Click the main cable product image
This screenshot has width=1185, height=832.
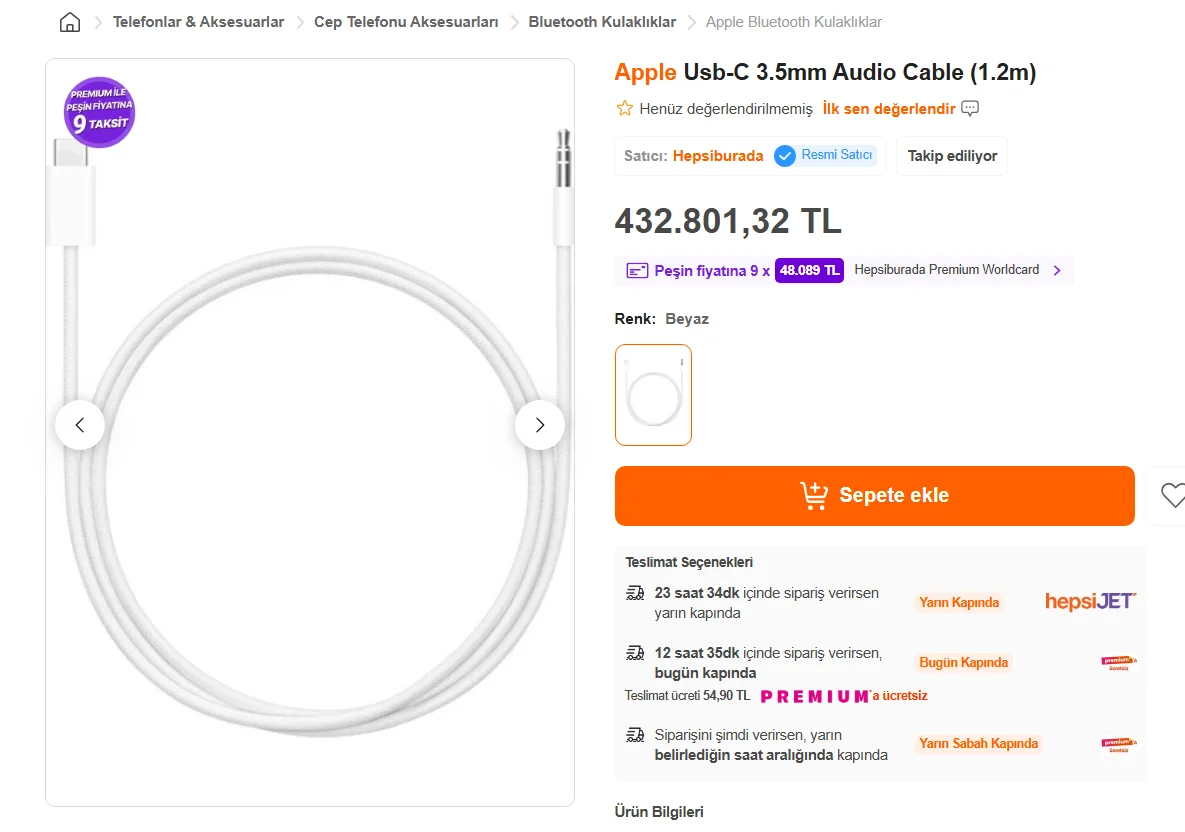coord(310,500)
